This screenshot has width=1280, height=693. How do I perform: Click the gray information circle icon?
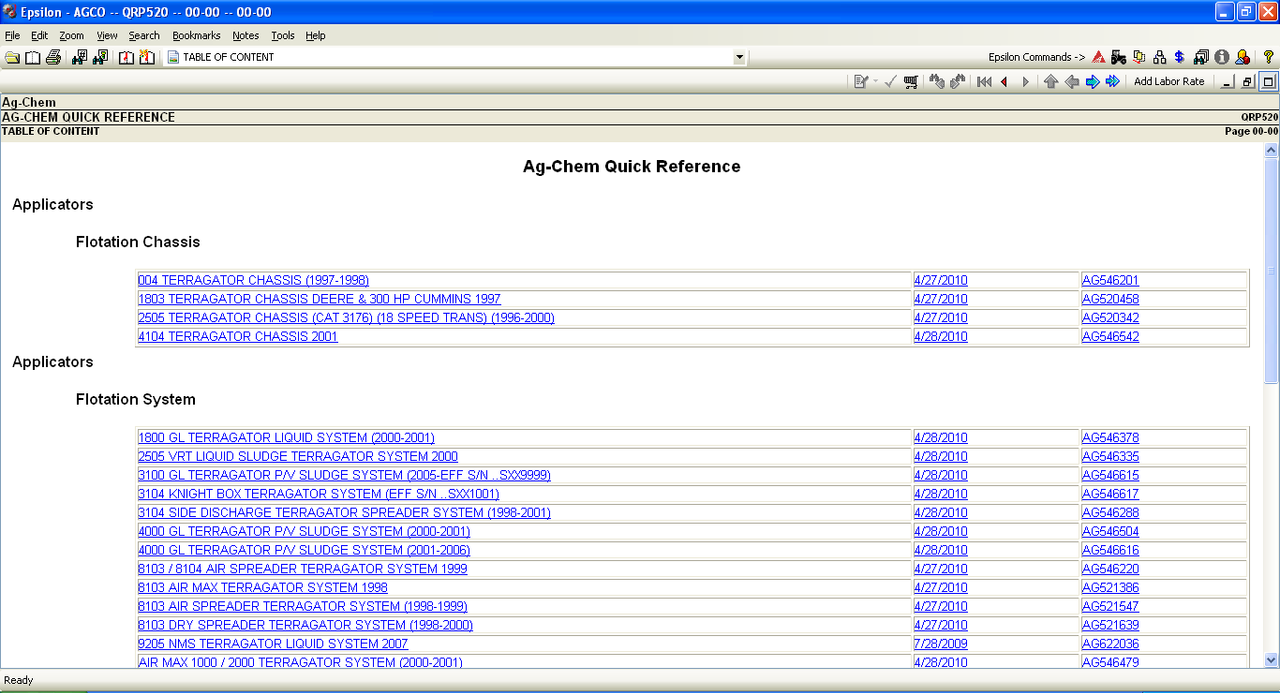[1221, 57]
